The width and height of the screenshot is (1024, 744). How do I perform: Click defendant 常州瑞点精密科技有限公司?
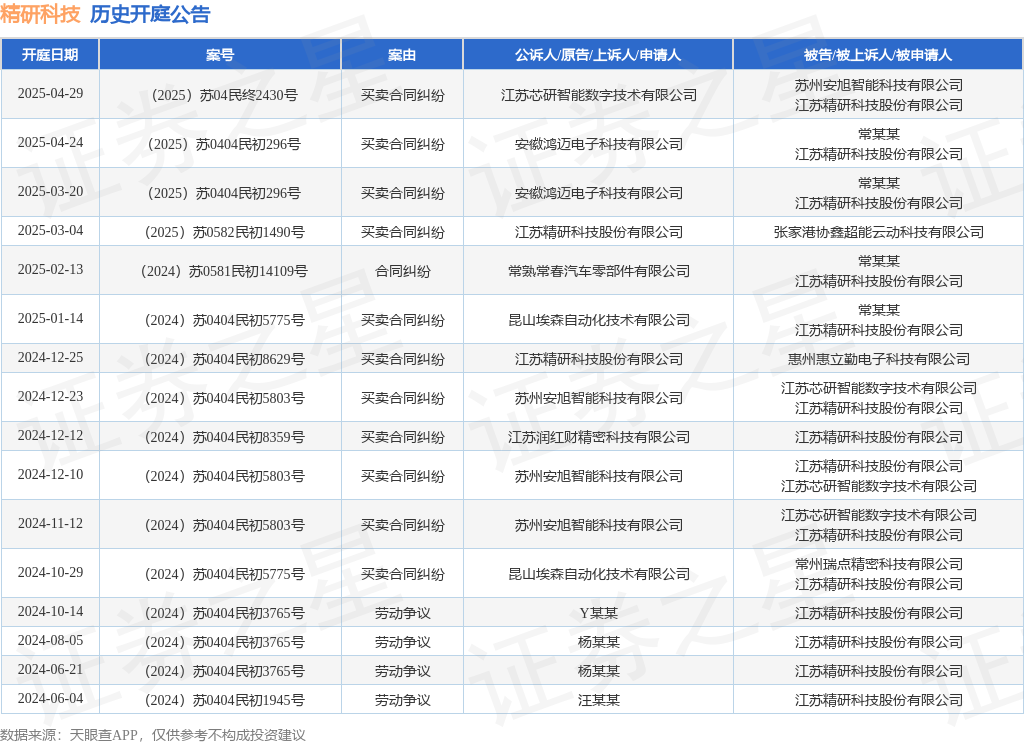click(878, 564)
